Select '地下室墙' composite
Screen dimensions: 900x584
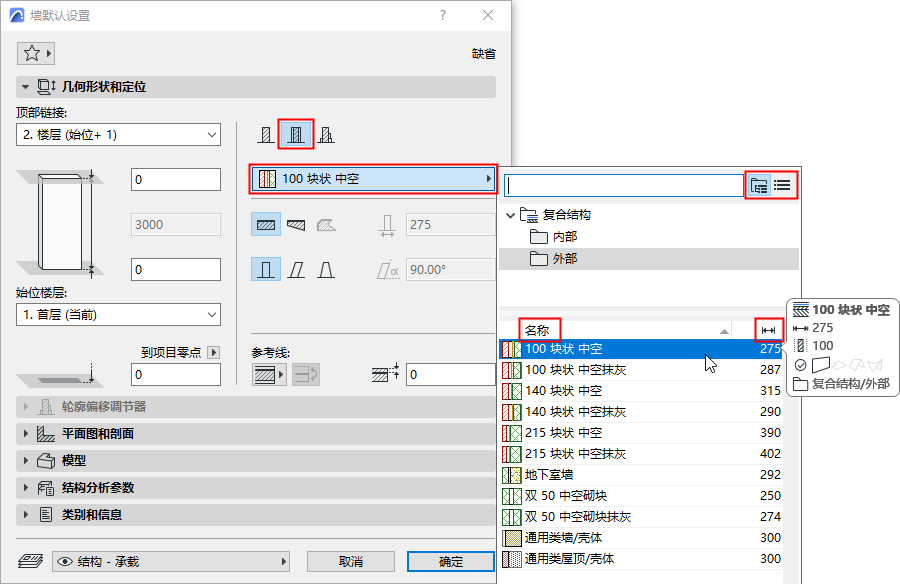(641, 475)
